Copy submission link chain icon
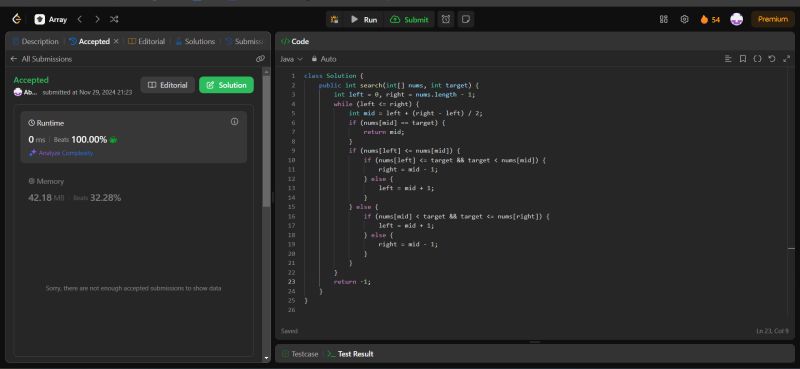The width and height of the screenshot is (800, 369). [260, 59]
